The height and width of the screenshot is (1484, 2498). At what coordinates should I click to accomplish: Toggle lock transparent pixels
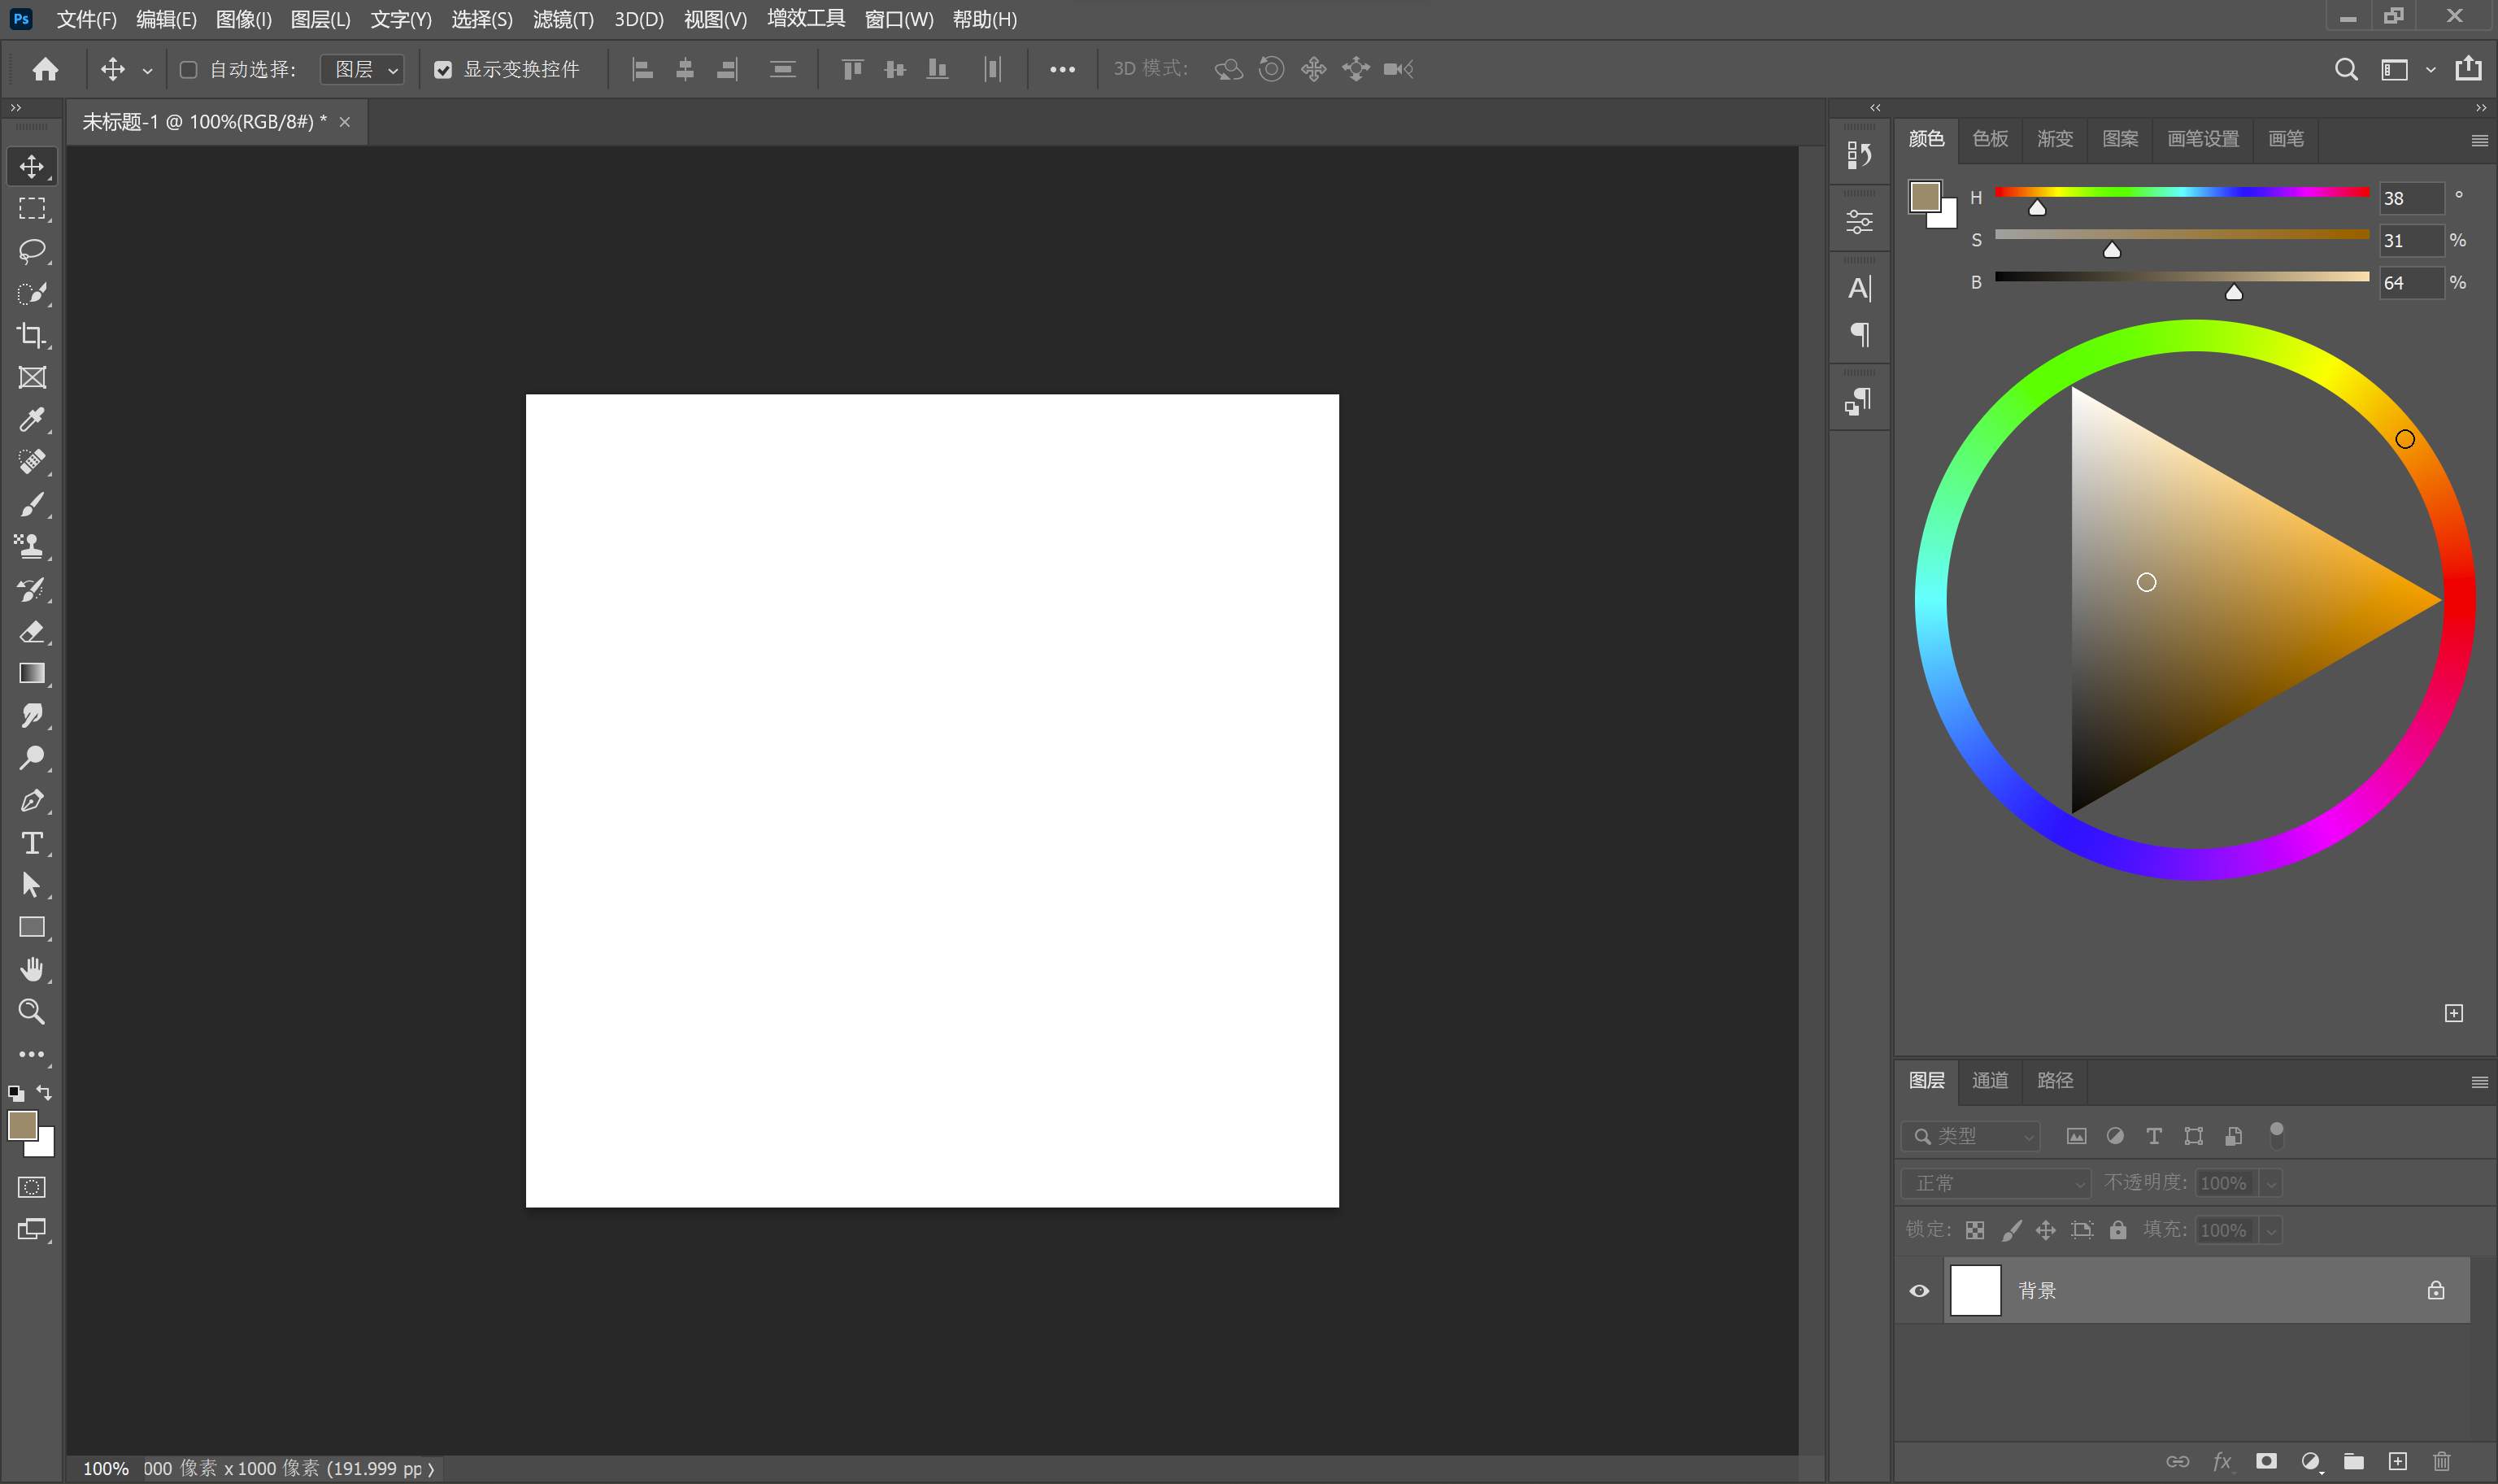click(1975, 1230)
